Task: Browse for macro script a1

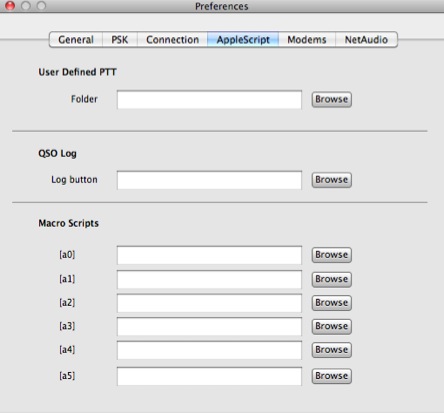Action: click(x=332, y=279)
